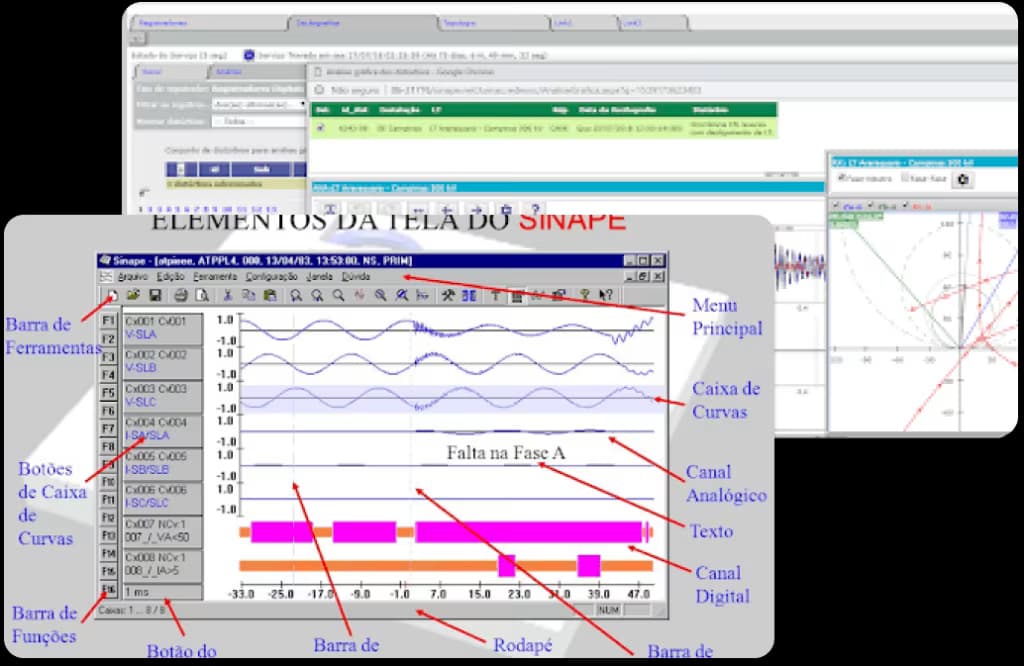Open the Arquivo menu
1024x666 pixels.
point(133,277)
